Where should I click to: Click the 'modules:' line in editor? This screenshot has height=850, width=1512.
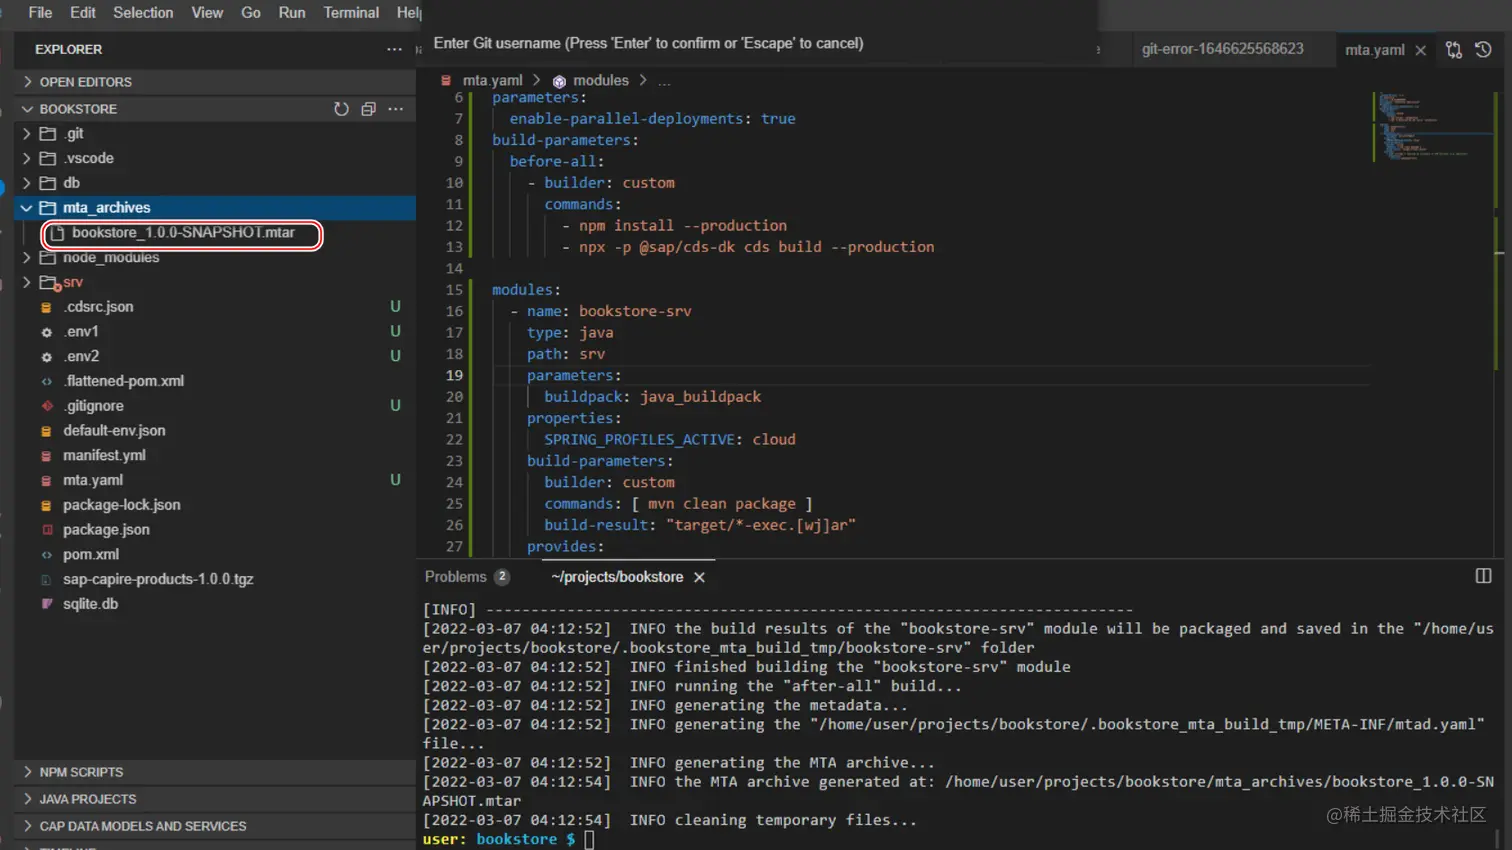526,290
